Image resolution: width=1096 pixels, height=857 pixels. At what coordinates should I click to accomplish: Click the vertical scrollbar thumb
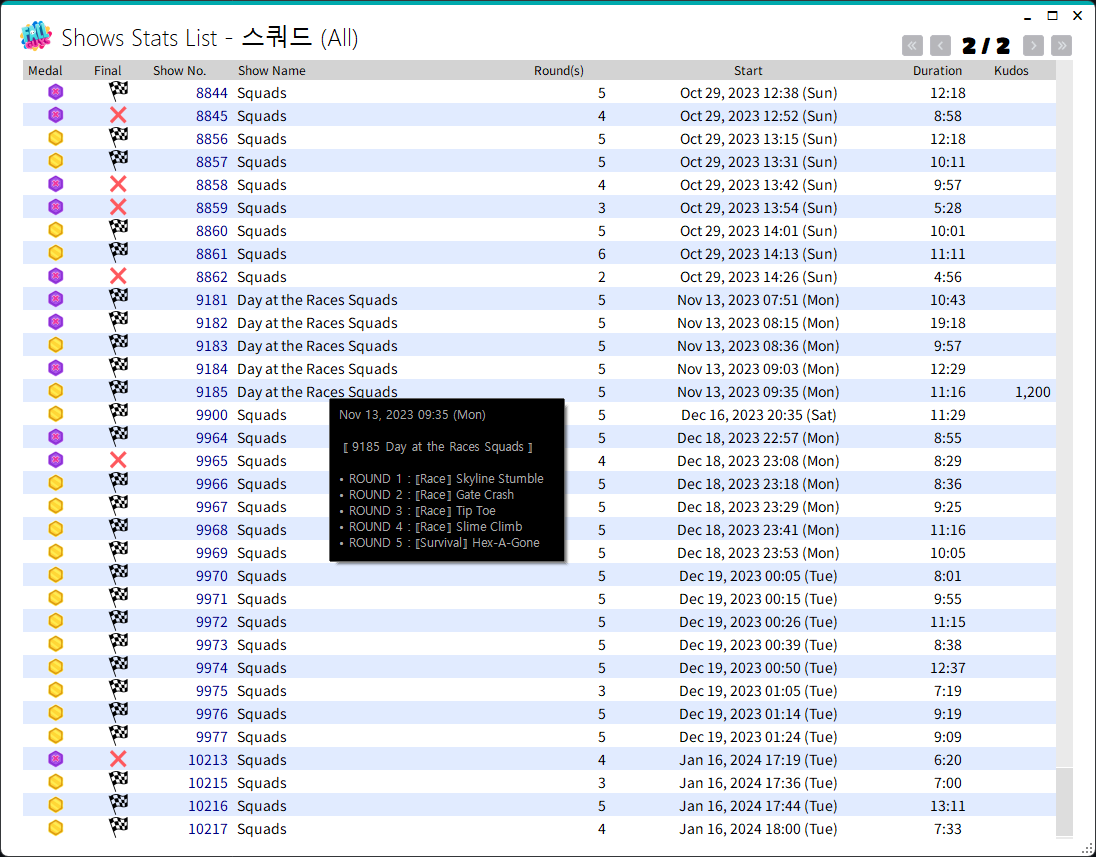1064,801
